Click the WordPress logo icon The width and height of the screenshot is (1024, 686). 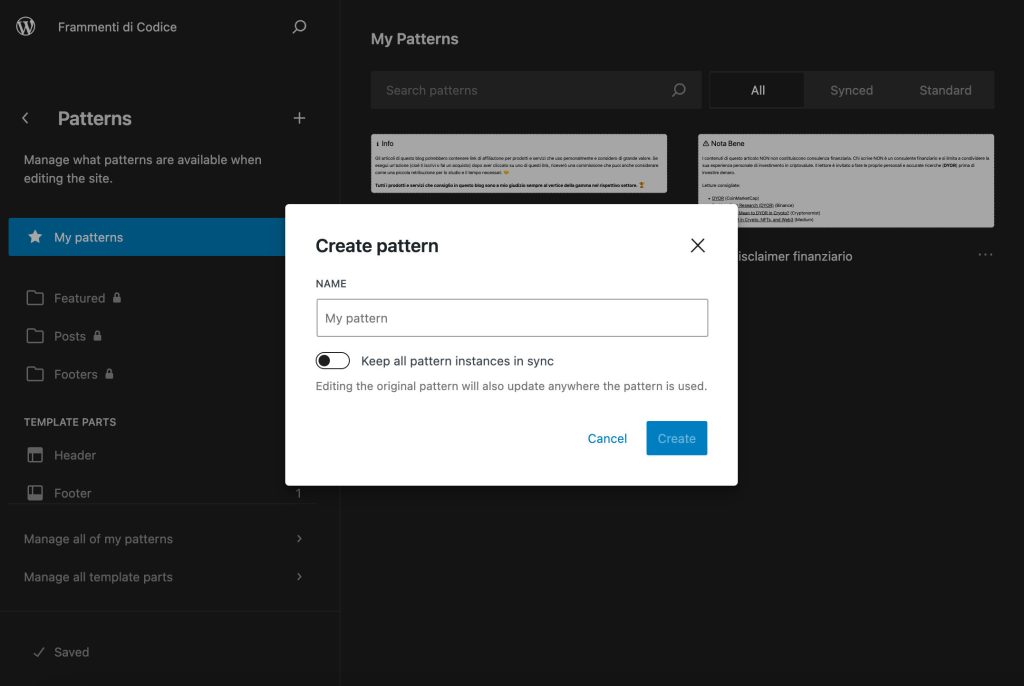click(x=24, y=27)
